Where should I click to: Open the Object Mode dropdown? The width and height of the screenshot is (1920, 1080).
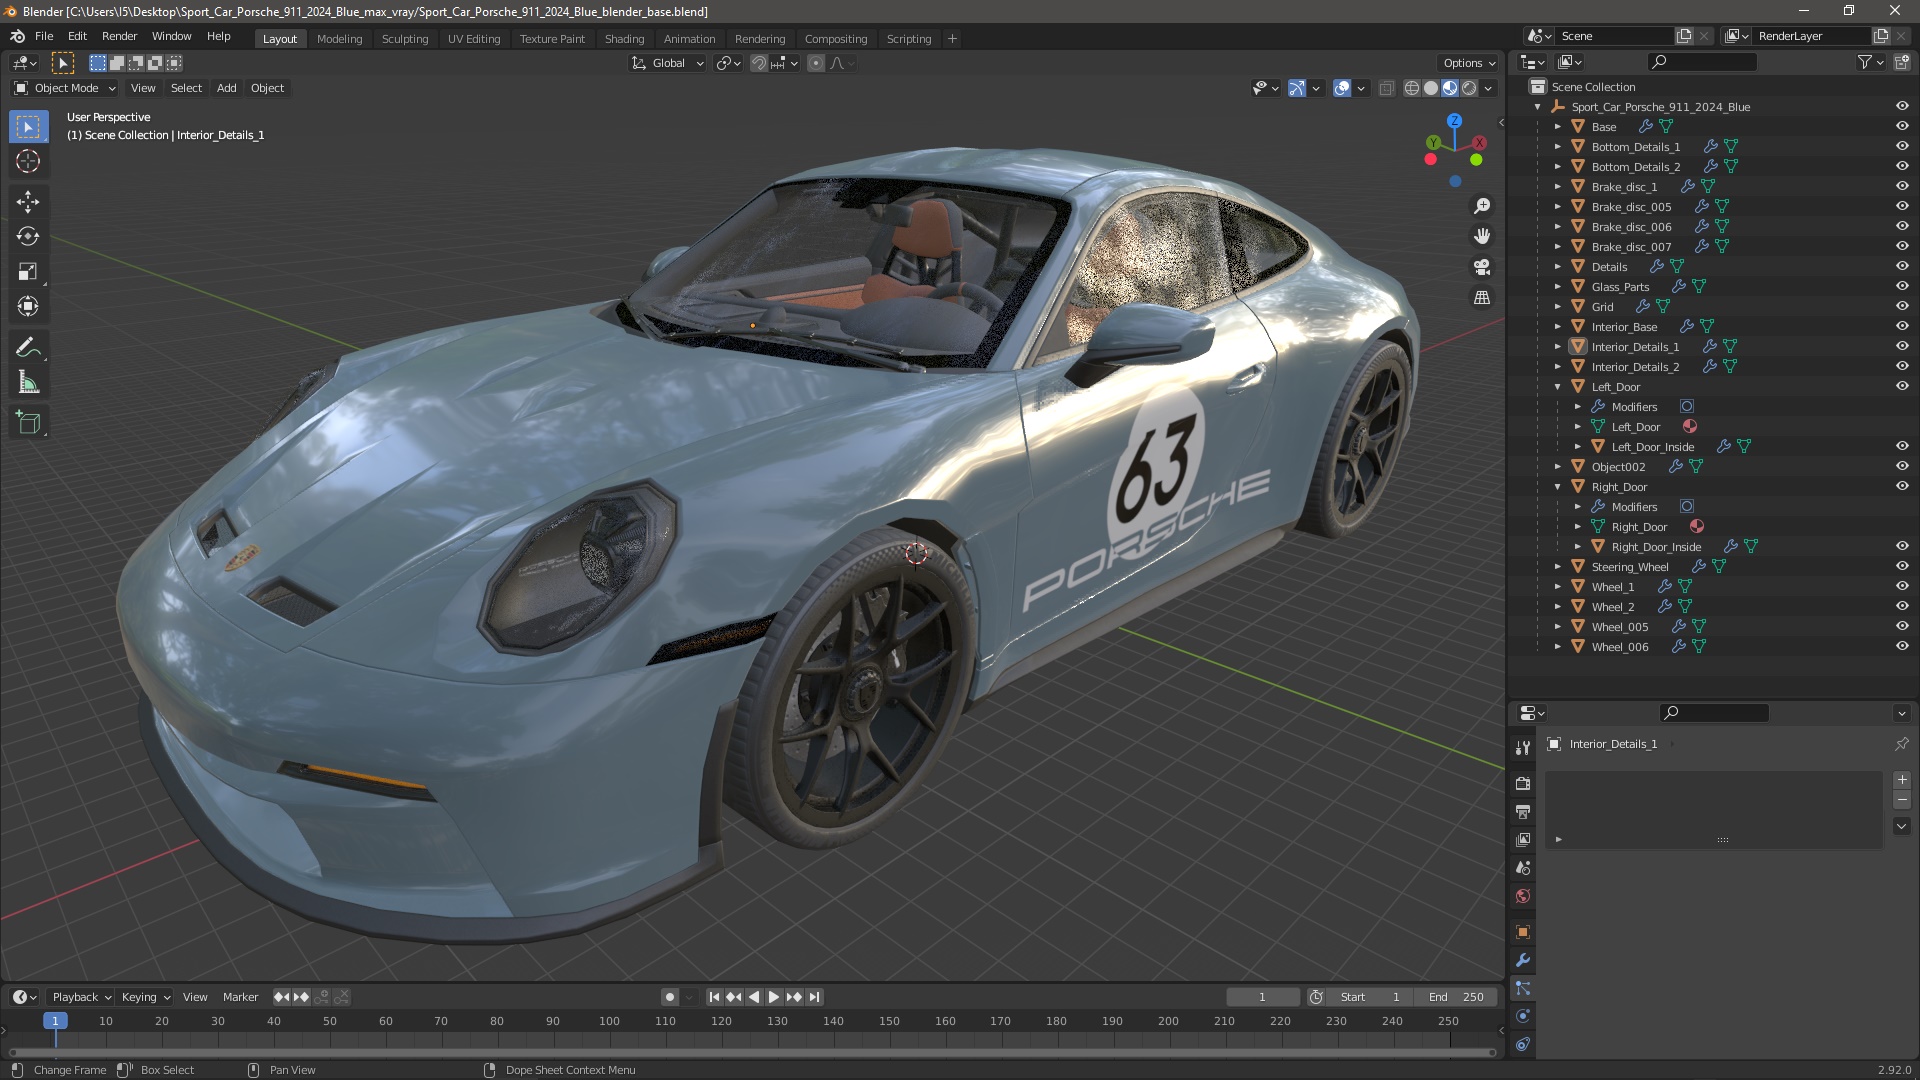point(65,88)
